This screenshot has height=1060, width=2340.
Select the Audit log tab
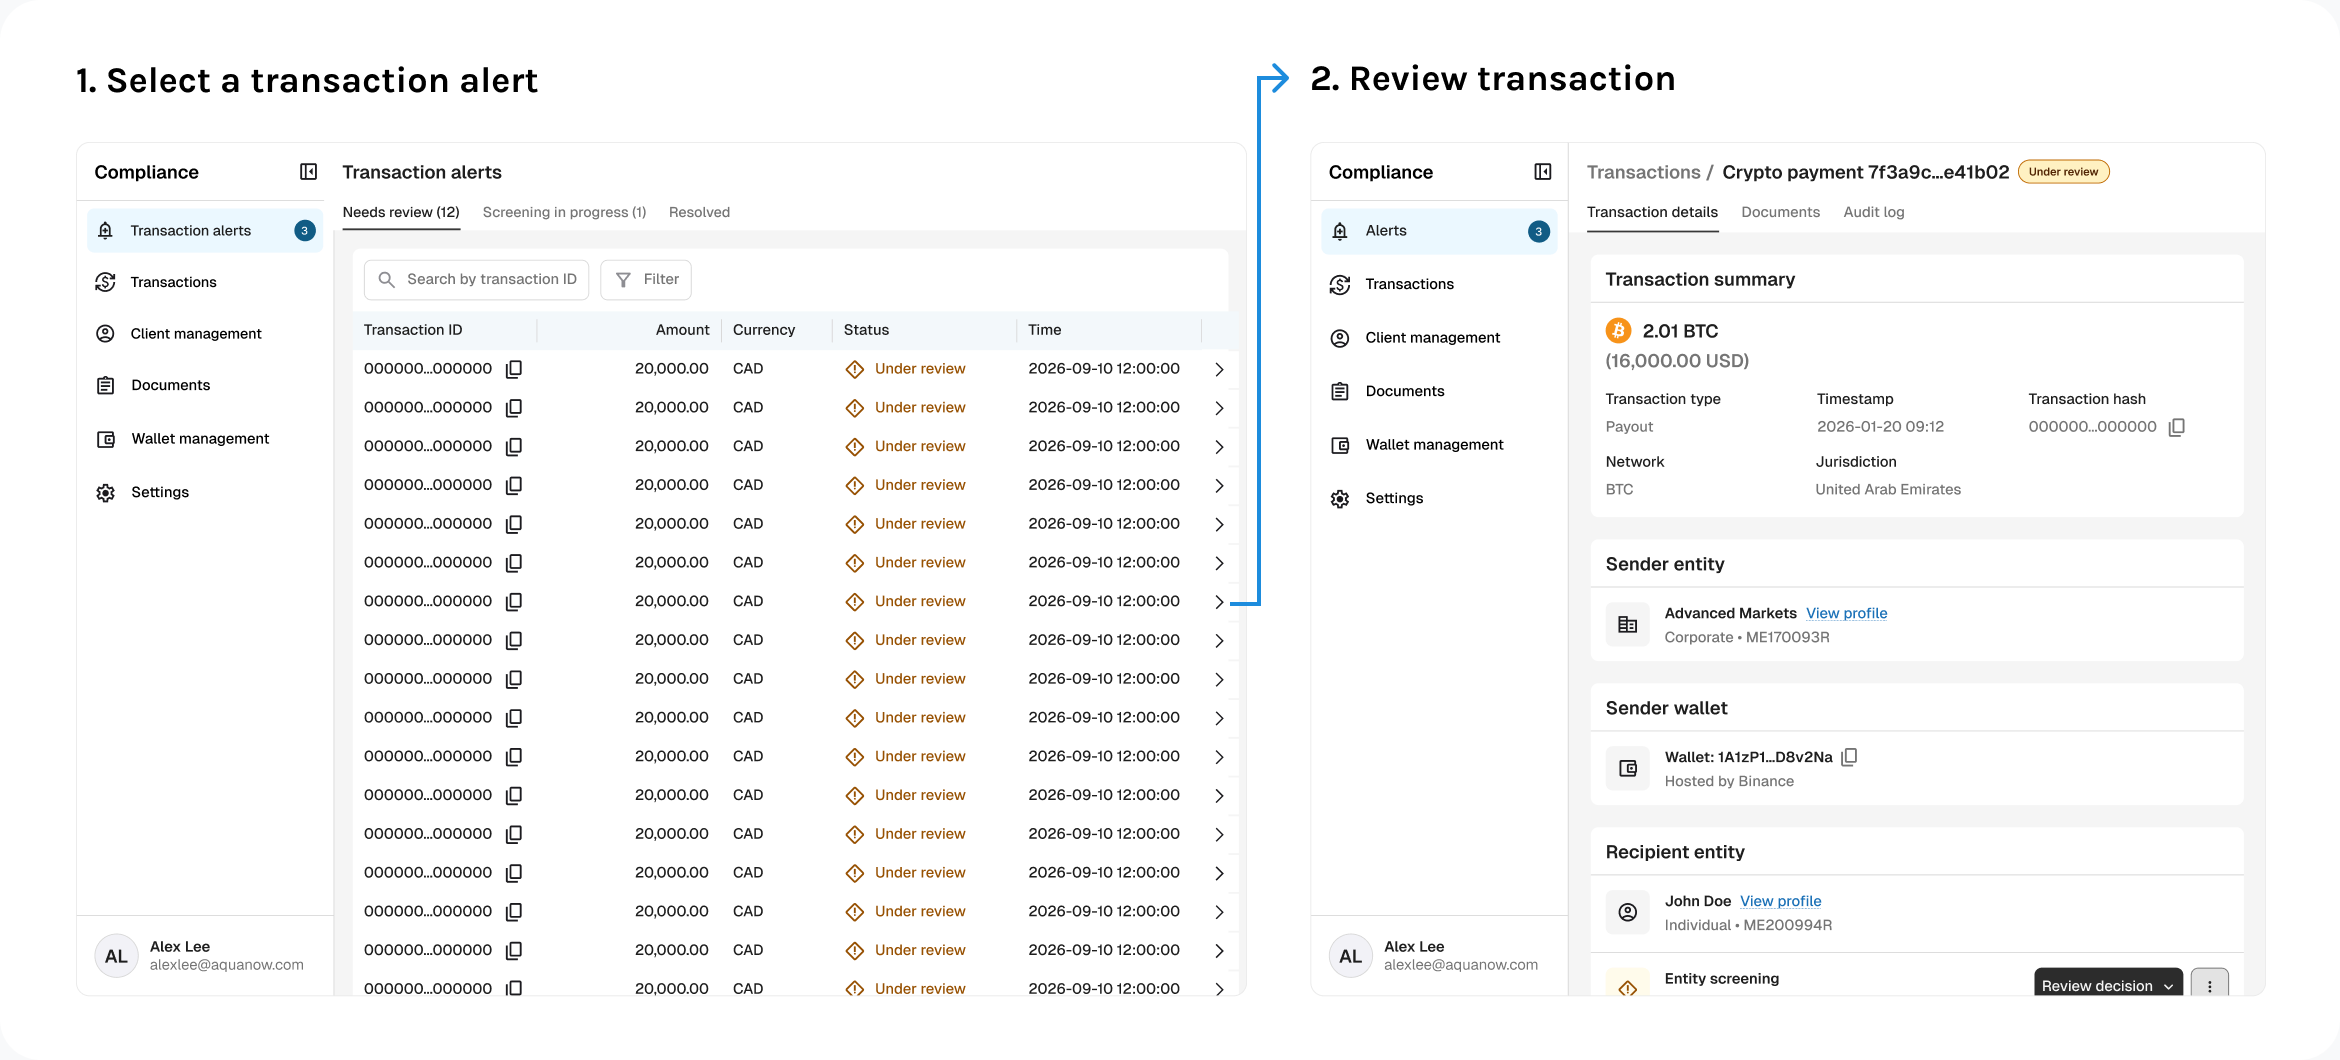click(1874, 212)
